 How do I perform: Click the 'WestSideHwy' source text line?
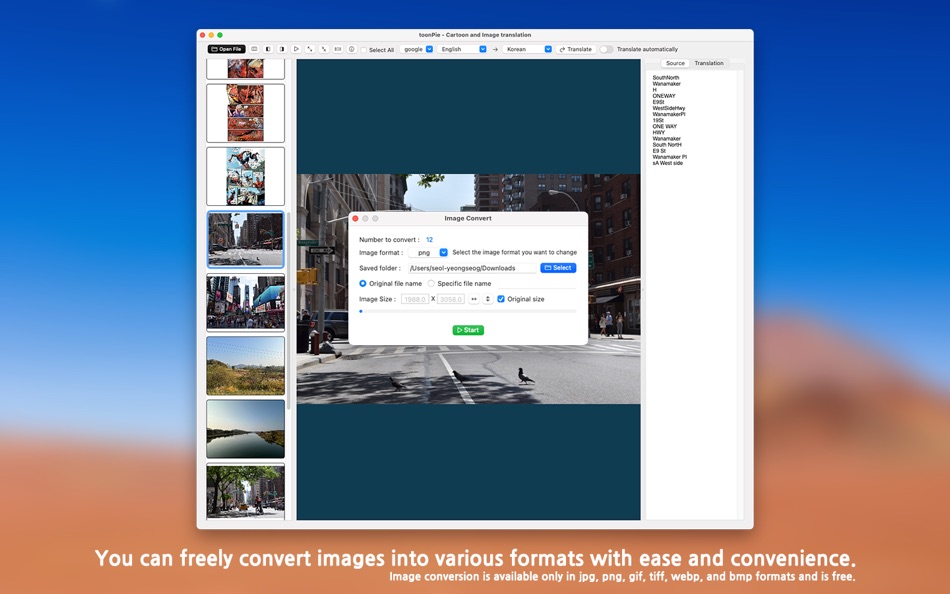point(668,108)
